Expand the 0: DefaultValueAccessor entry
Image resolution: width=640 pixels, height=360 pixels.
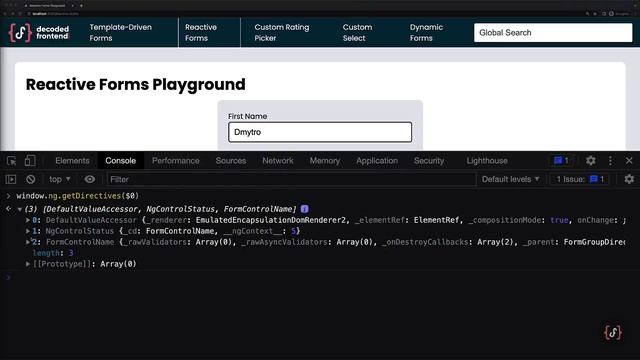coord(28,220)
